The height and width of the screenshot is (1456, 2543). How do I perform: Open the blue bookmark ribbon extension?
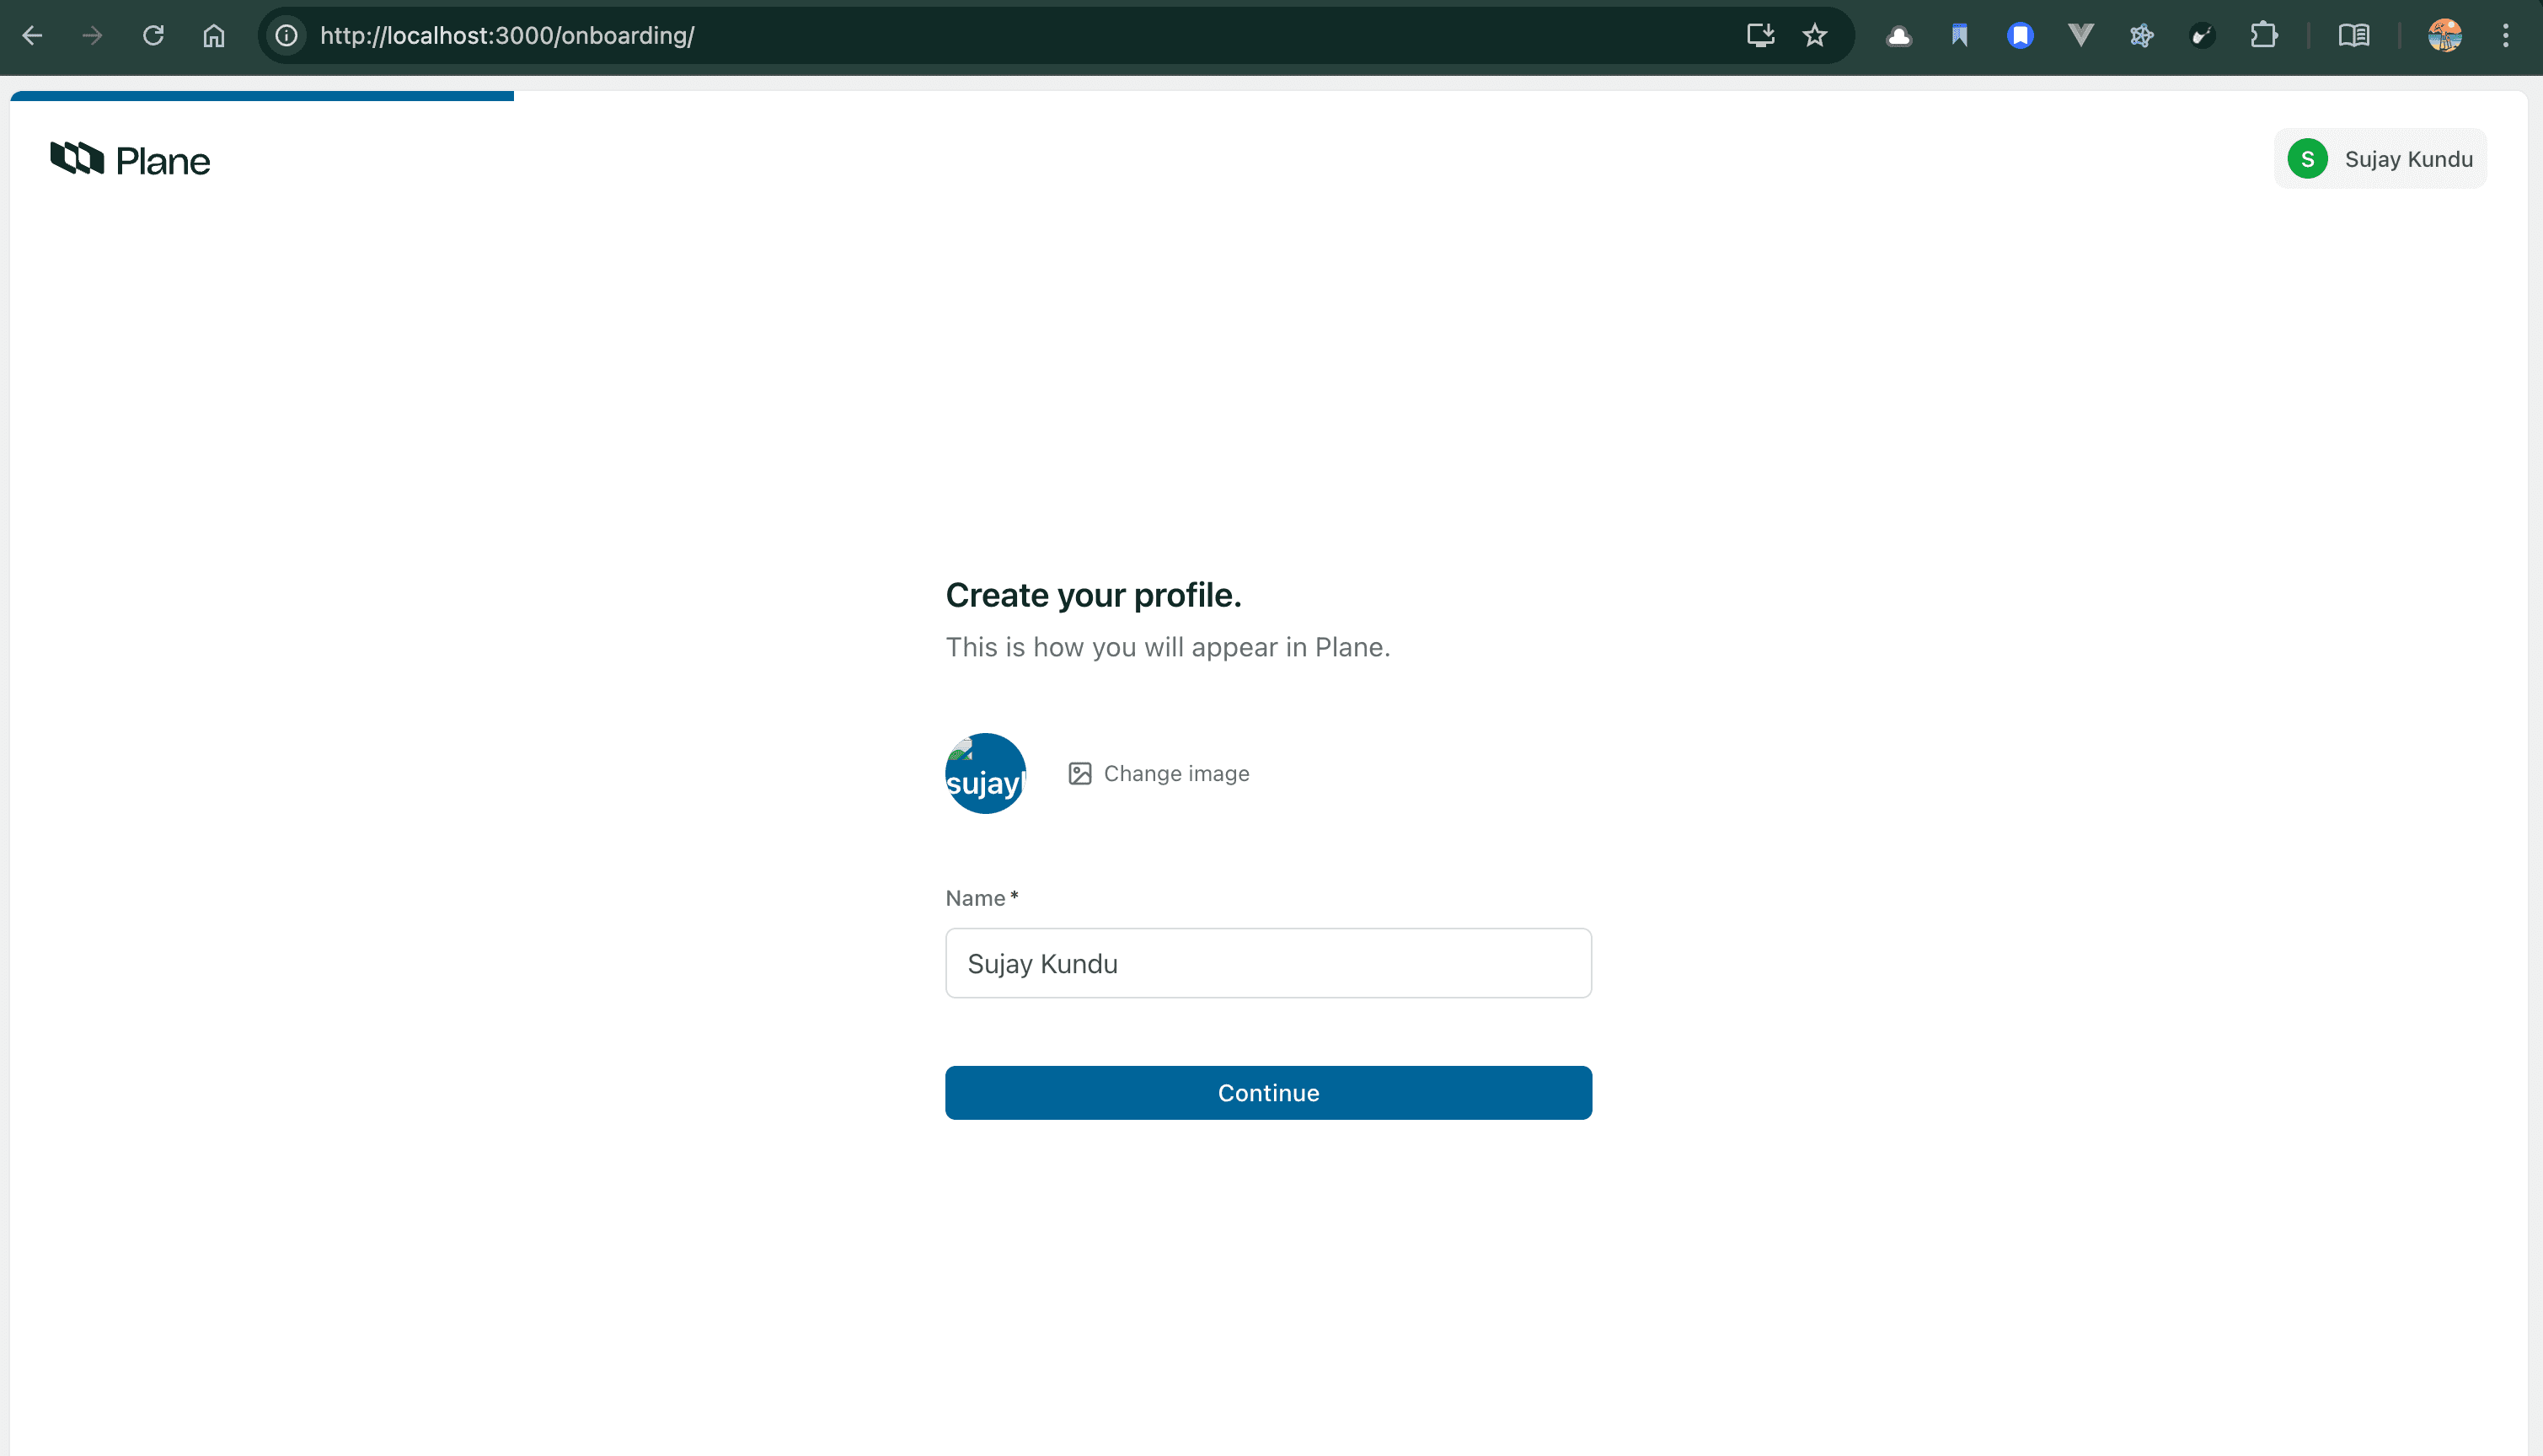coord(1959,36)
